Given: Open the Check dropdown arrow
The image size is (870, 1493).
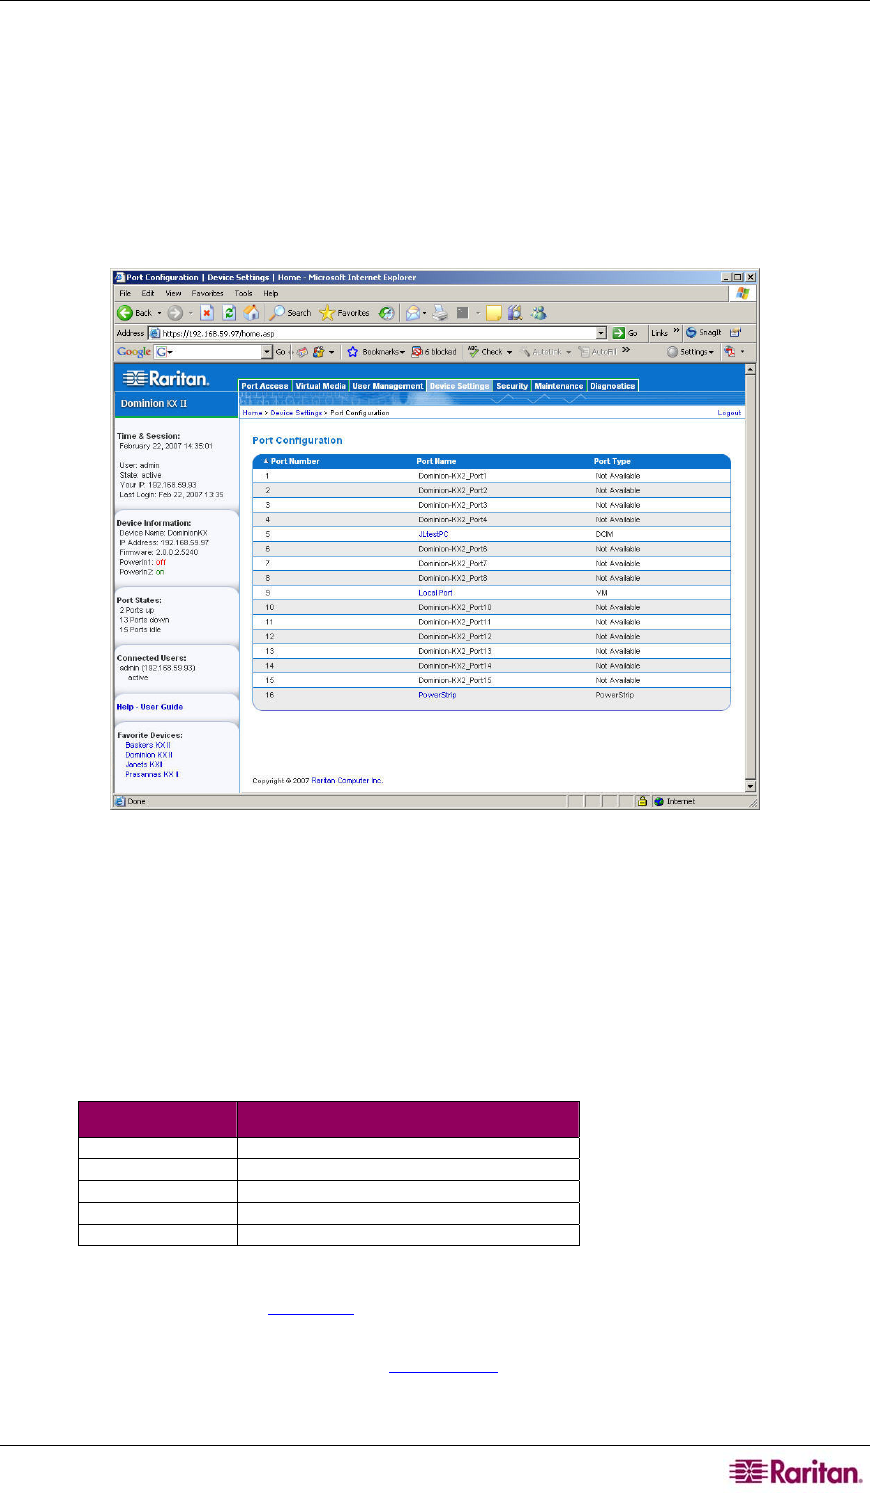Looking at the screenshot, I should 509,352.
